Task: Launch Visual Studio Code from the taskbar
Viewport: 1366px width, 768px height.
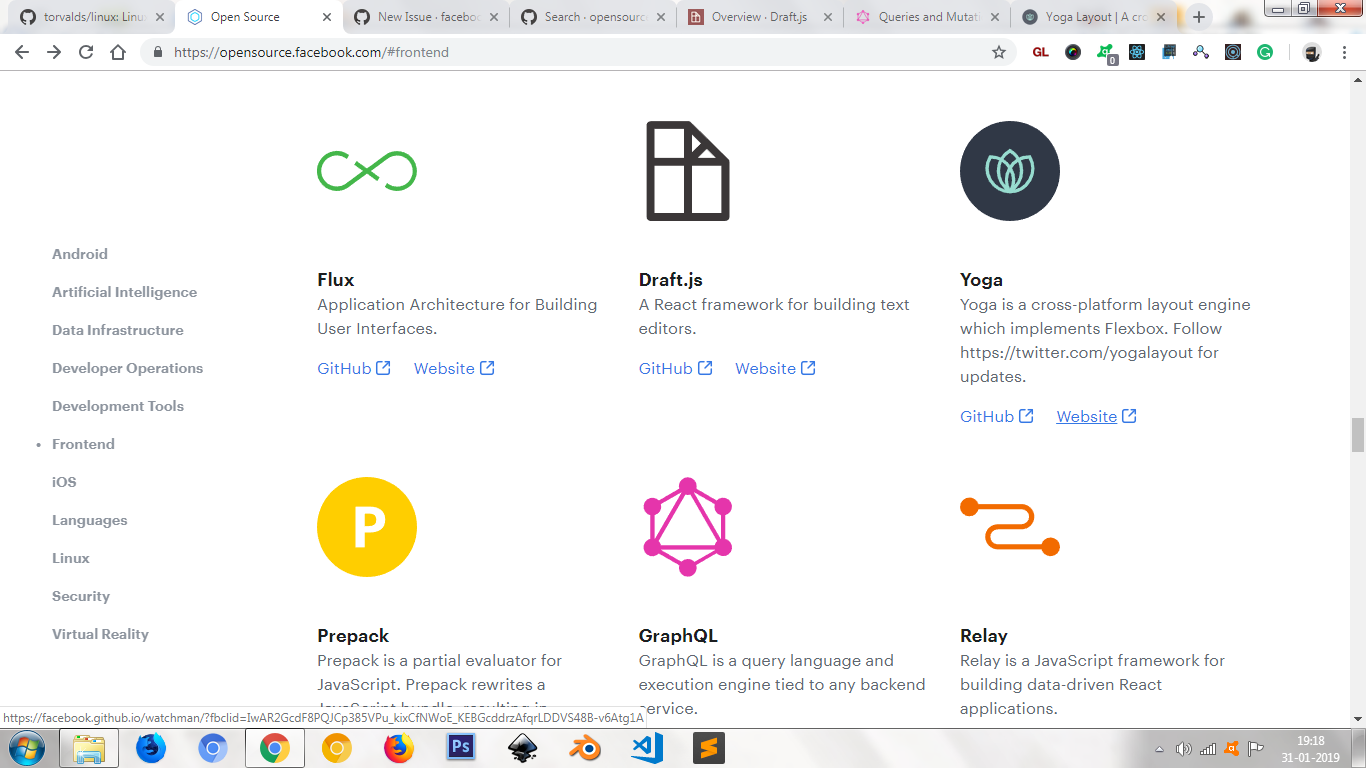Action: (x=646, y=747)
